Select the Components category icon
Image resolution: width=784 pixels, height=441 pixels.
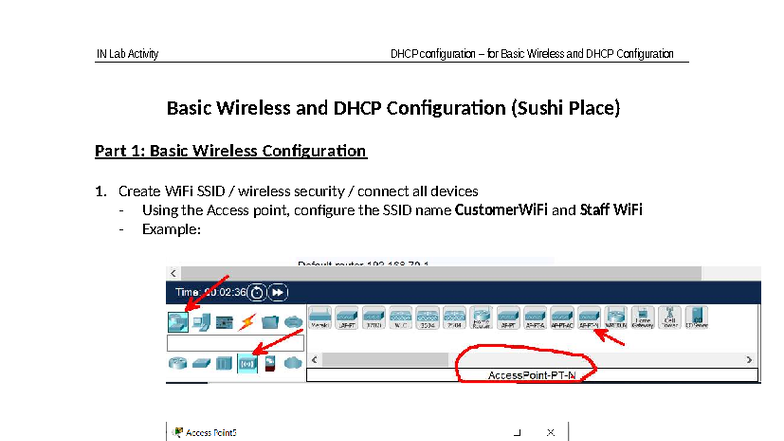(224, 322)
